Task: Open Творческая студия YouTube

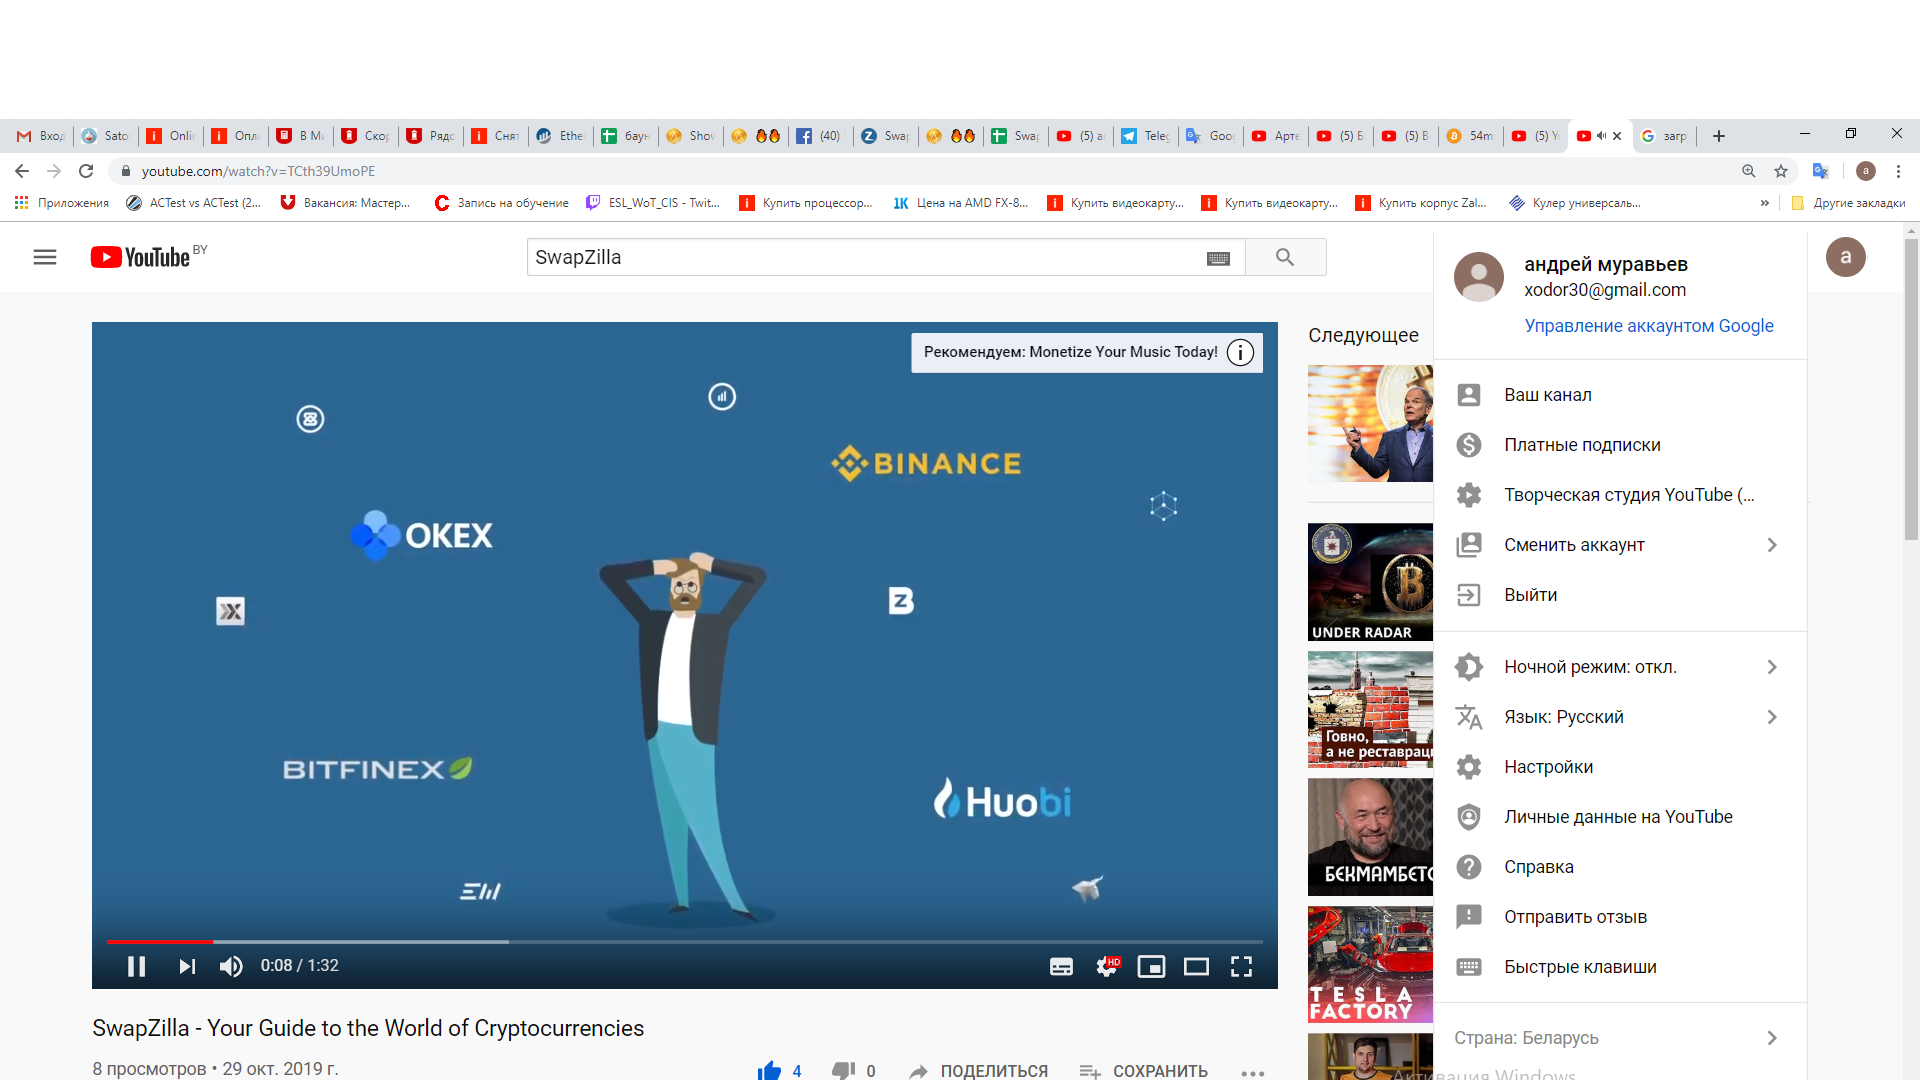Action: click(1620, 495)
